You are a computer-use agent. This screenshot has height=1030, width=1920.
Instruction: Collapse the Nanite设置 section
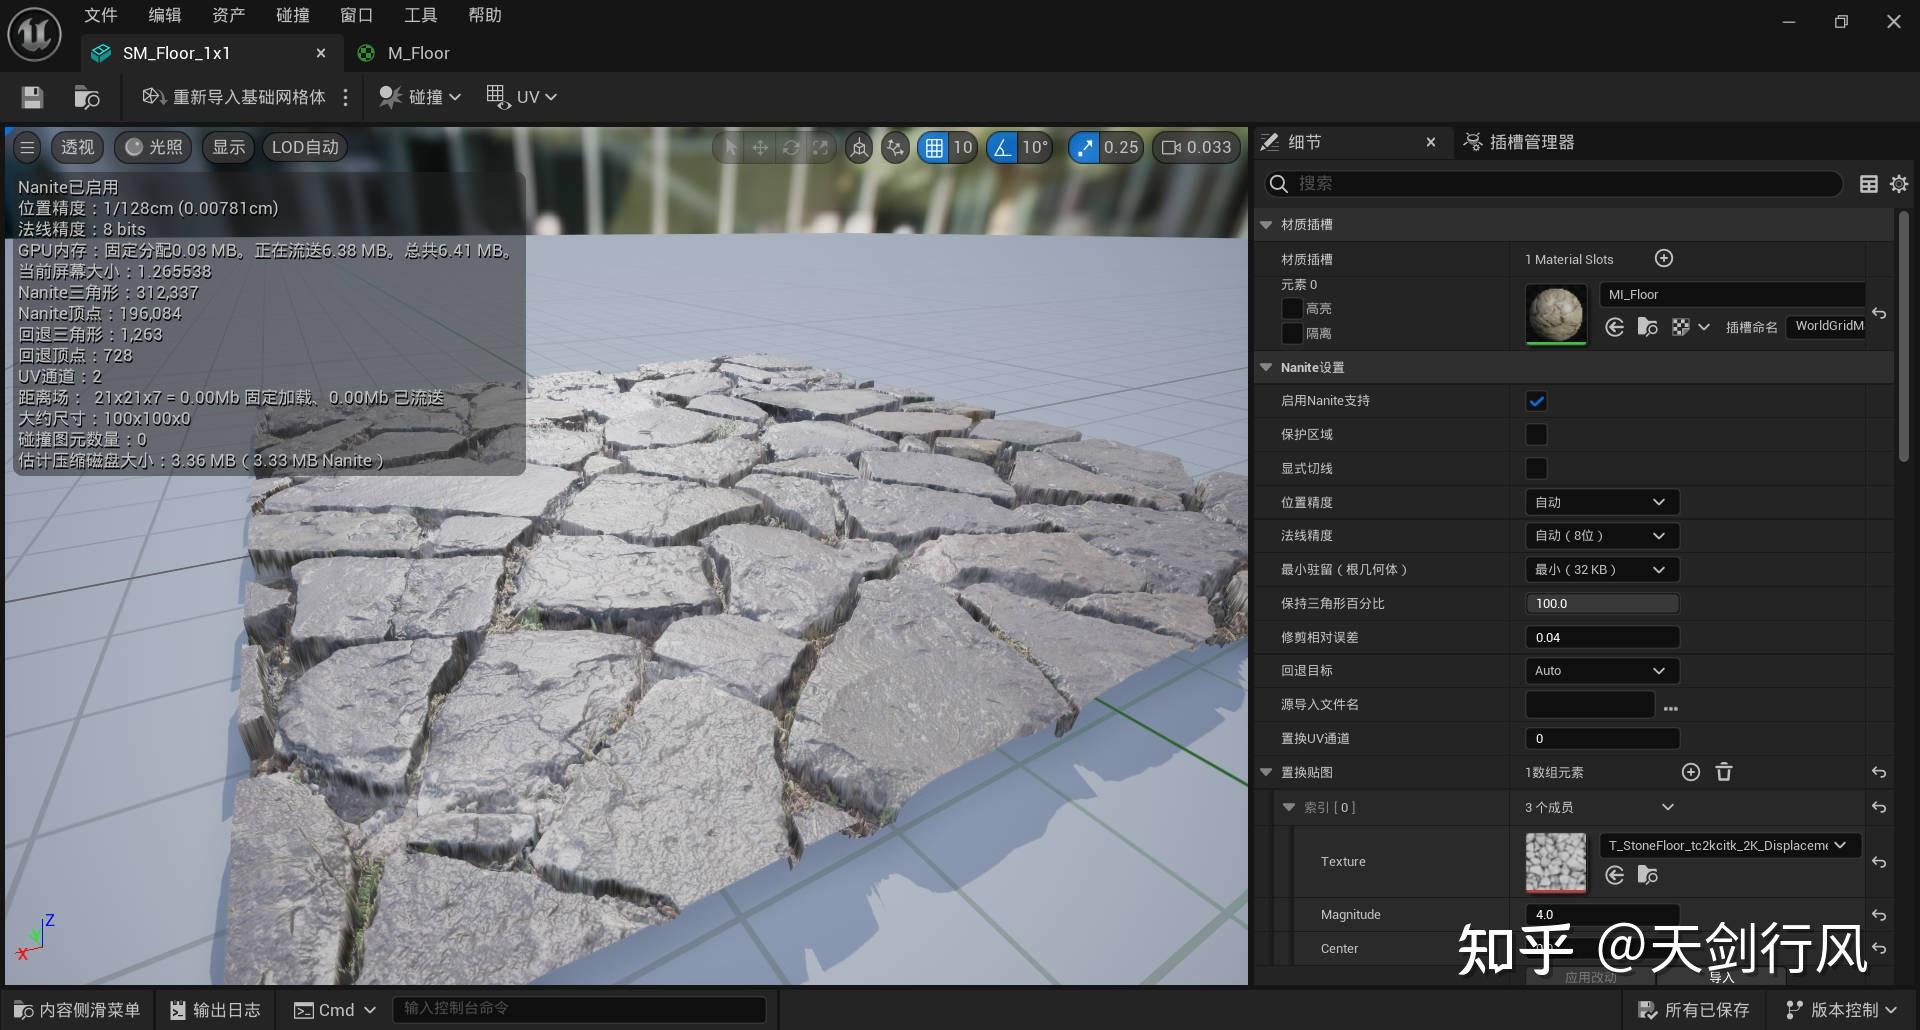(x=1266, y=368)
